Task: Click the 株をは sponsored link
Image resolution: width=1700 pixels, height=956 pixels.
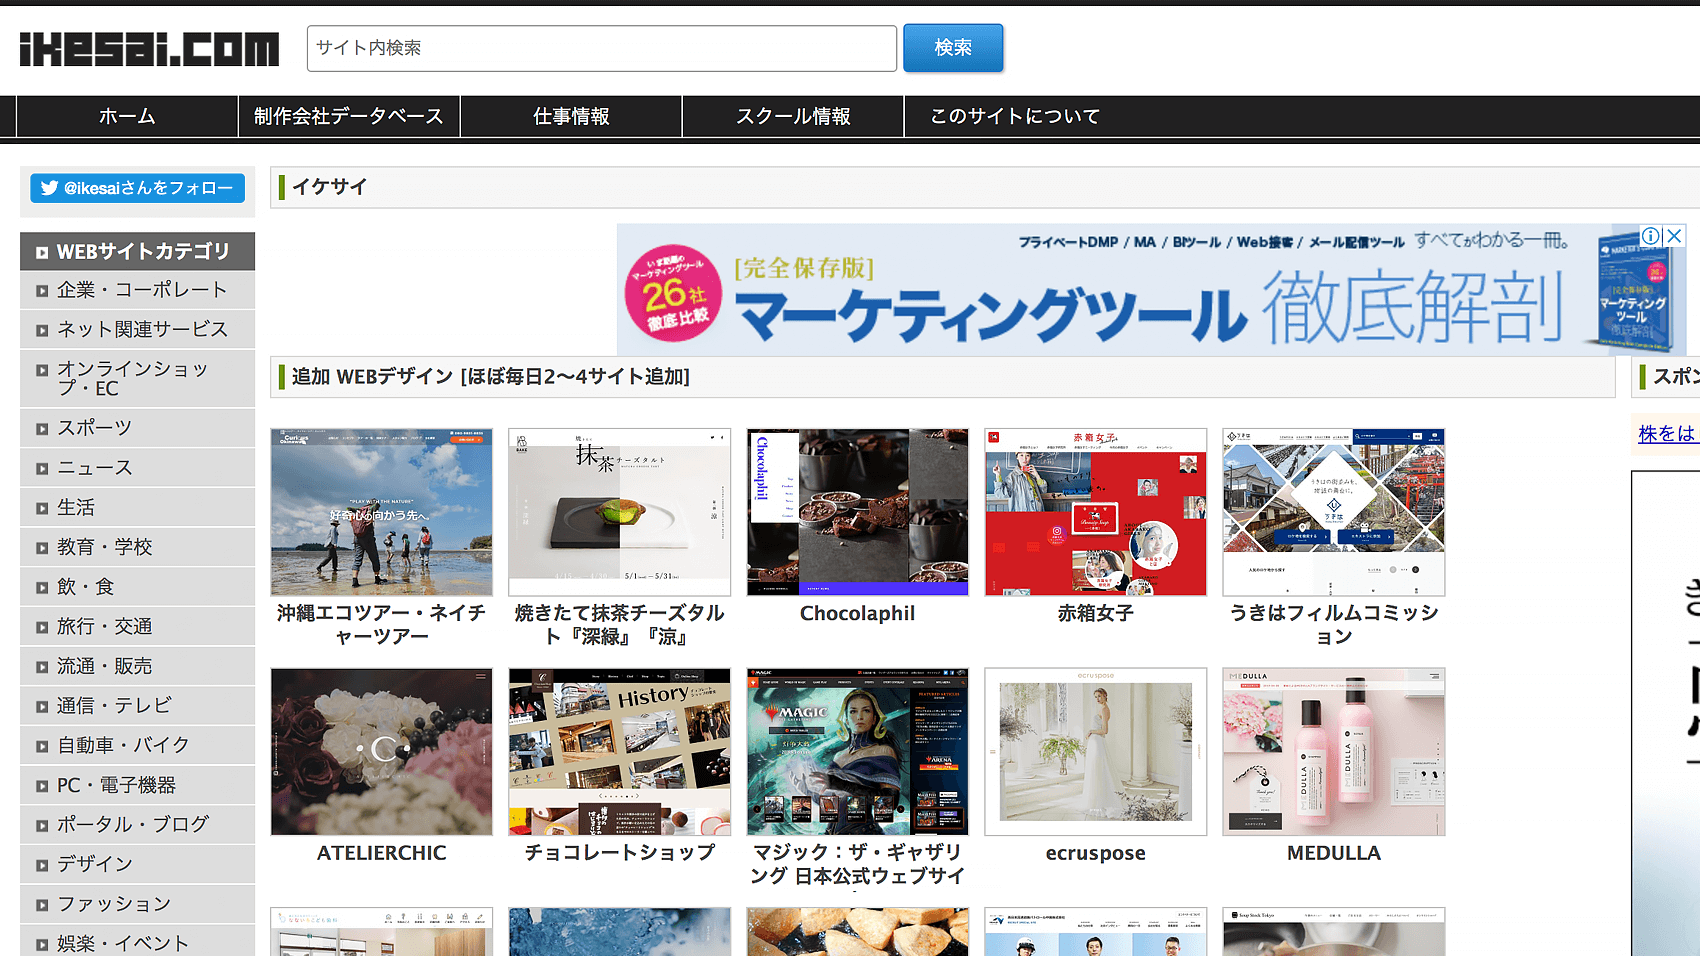Action: [x=1668, y=434]
